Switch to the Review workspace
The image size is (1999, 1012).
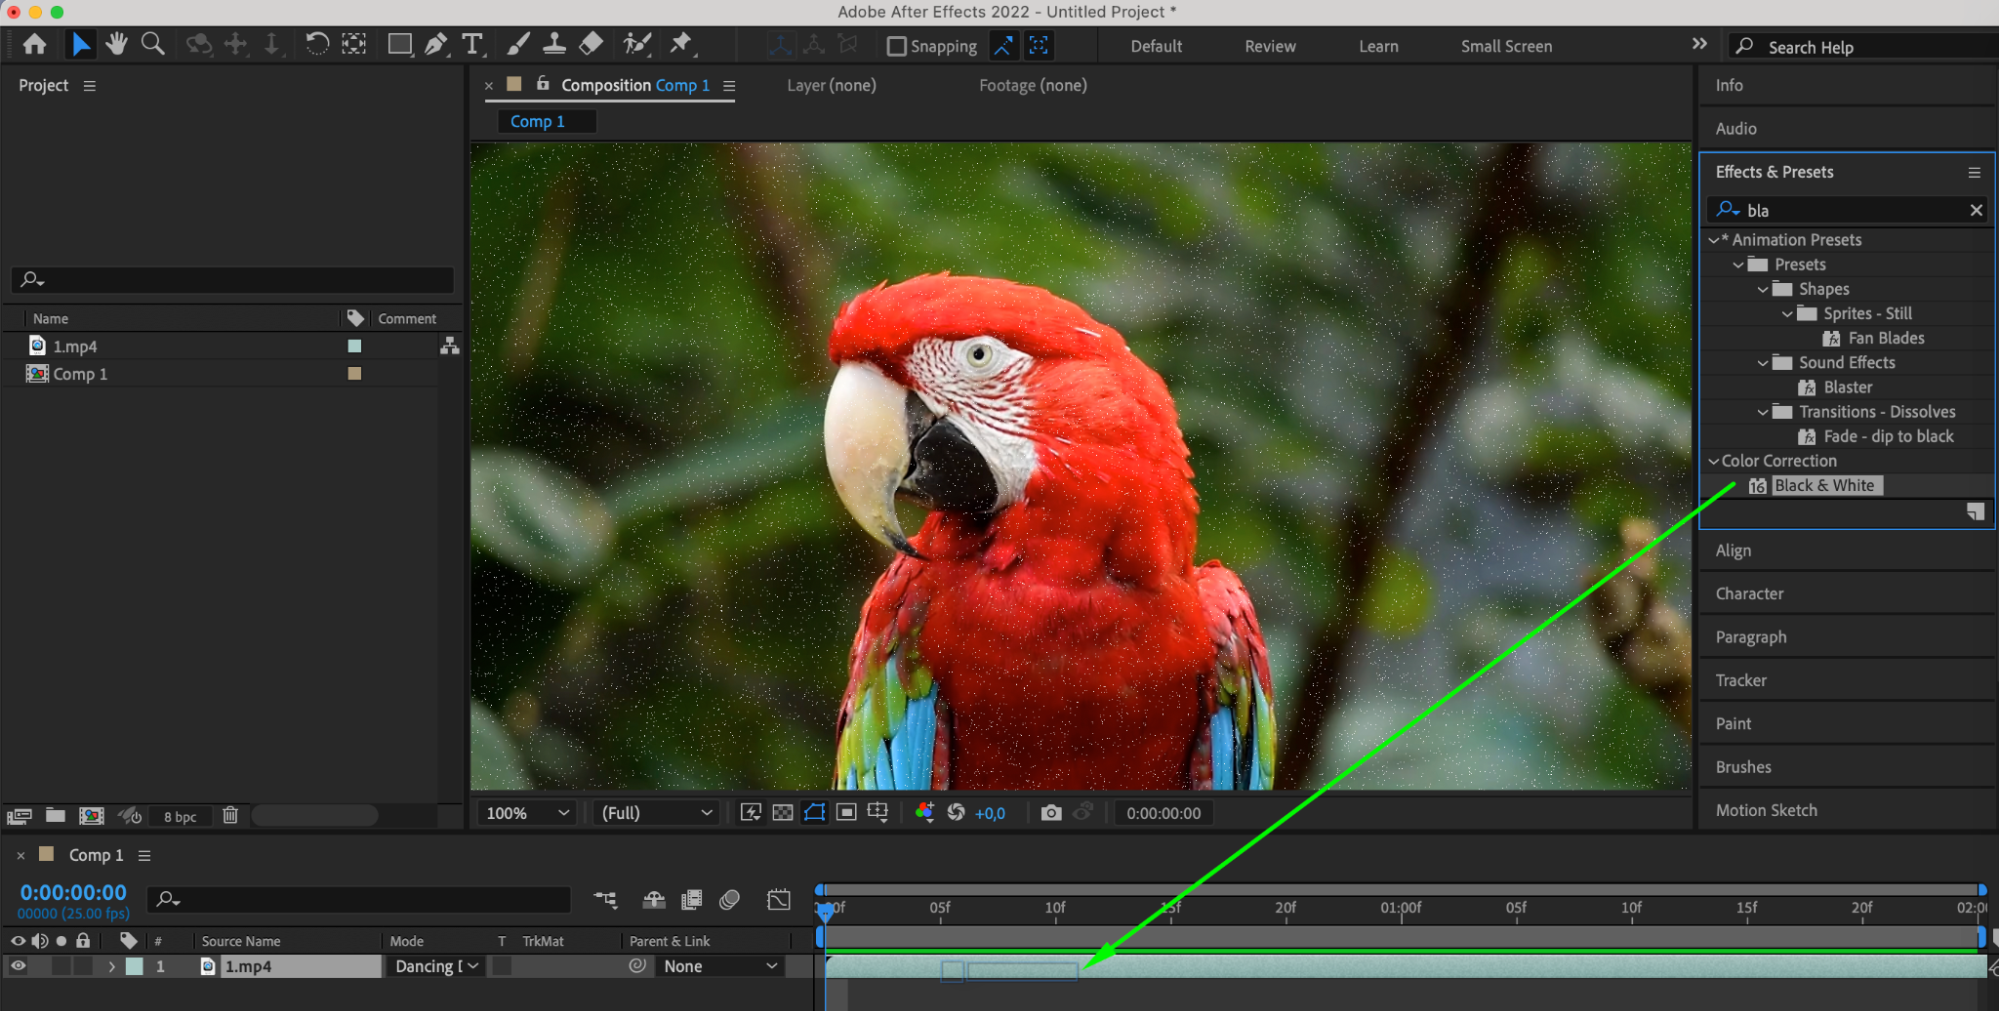[1269, 46]
